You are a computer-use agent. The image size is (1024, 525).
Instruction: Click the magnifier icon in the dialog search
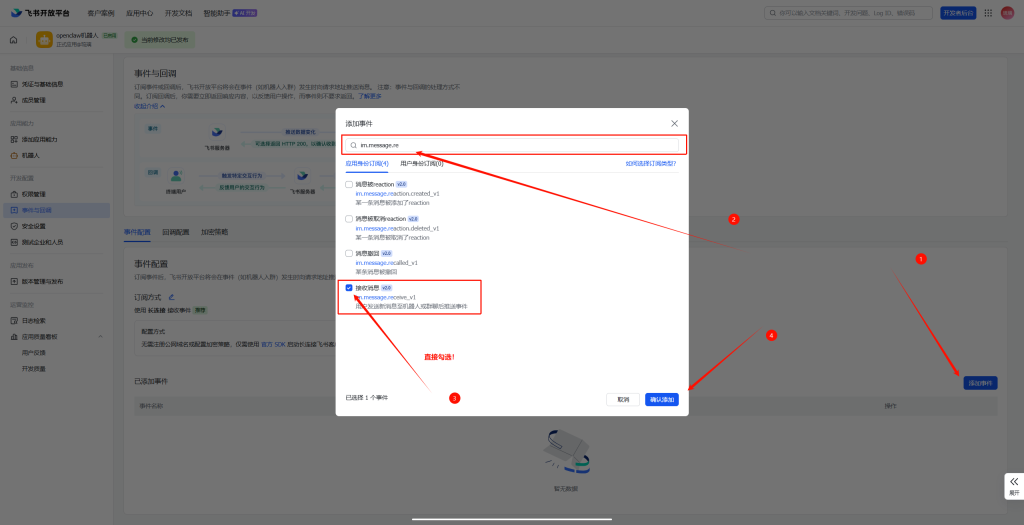coord(353,145)
